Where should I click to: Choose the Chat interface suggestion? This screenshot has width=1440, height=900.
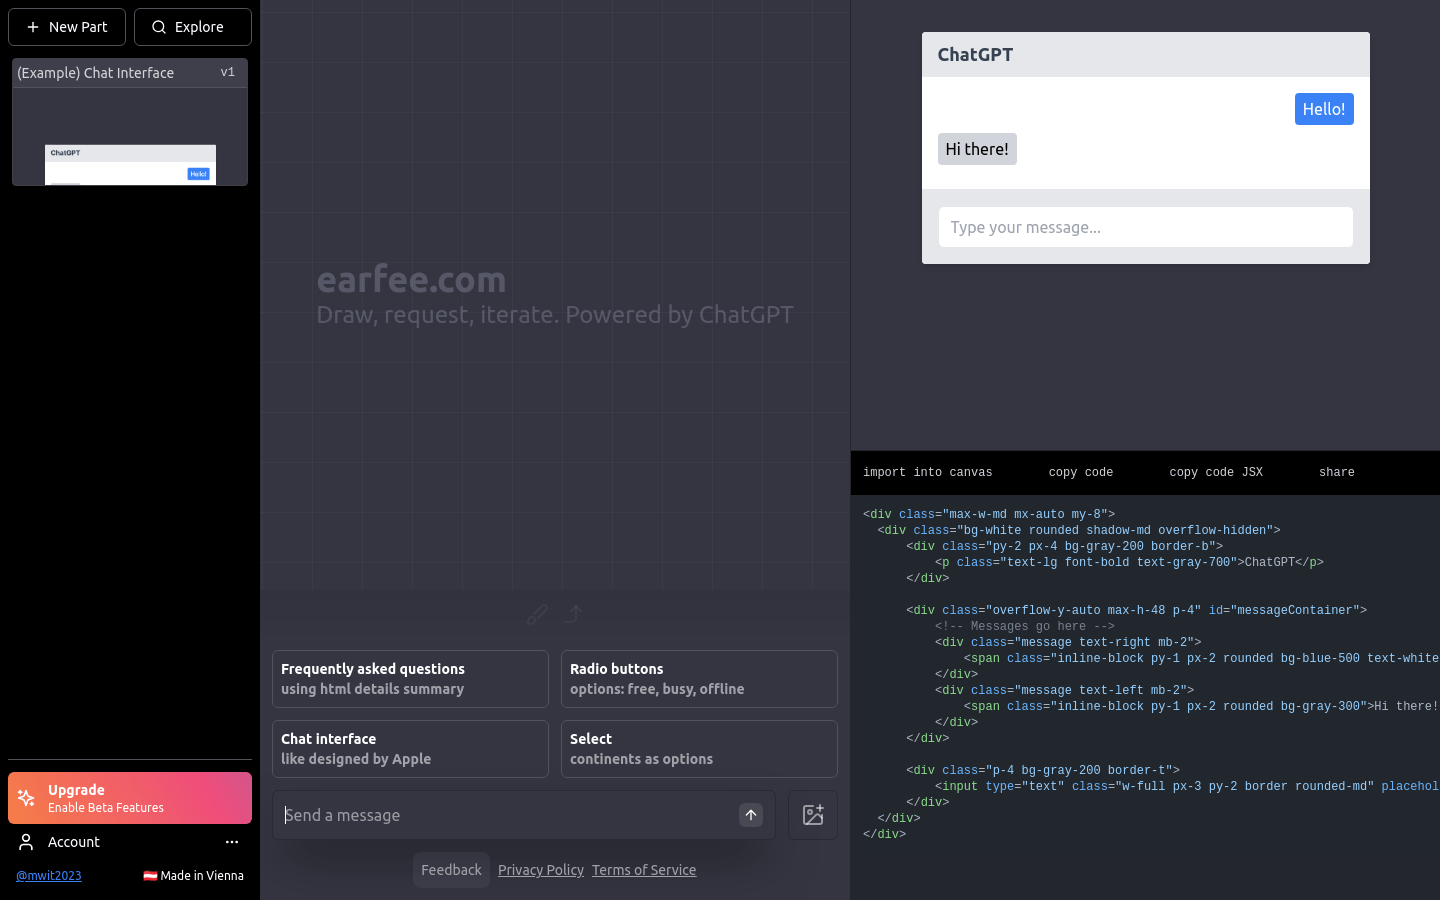(410, 749)
